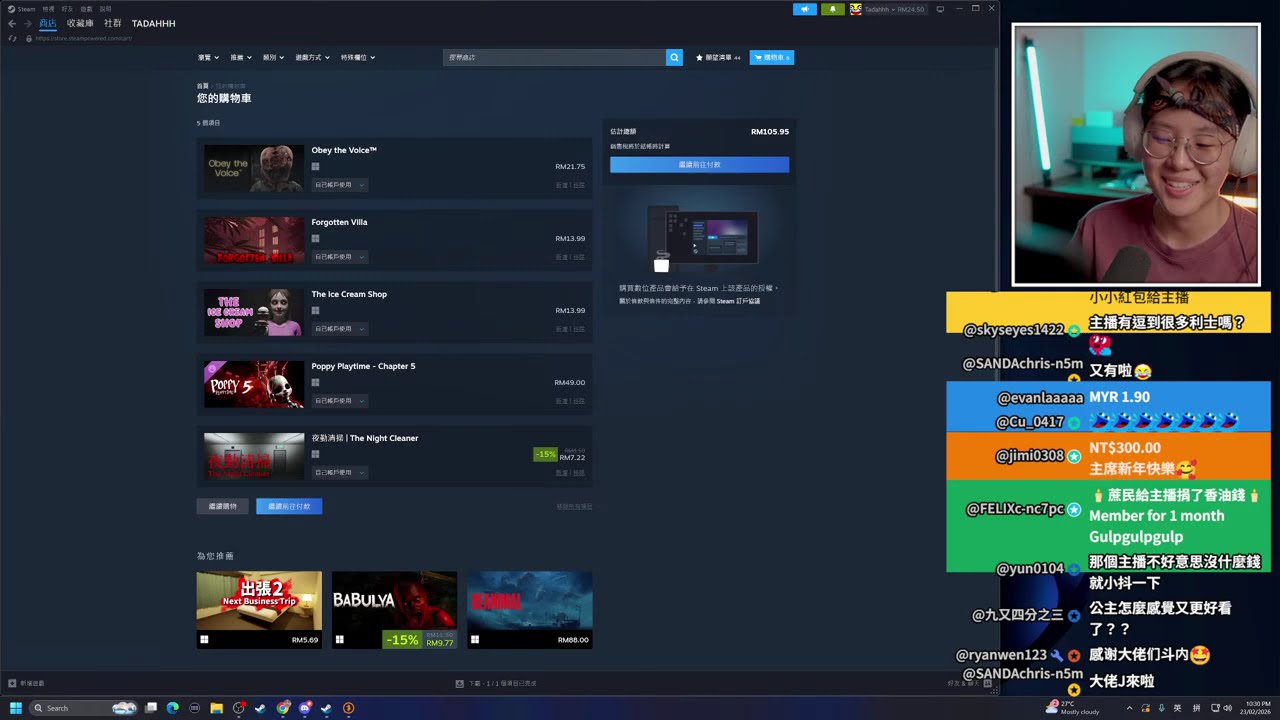Click the Steam forward navigation arrow
Viewport: 1280px width, 720px height.
[x=27, y=23]
